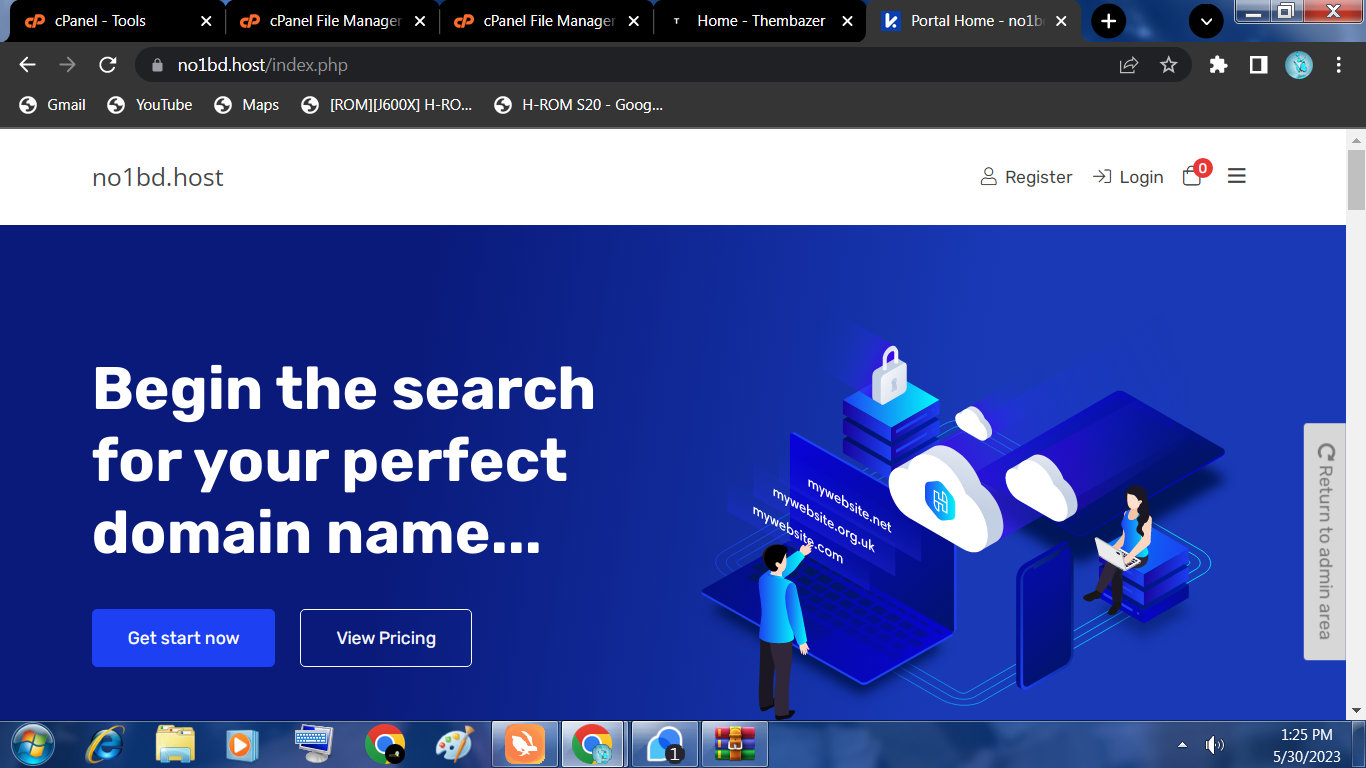This screenshot has height=768, width=1366.
Task: Open the Chrome three-dot menu
Action: point(1339,65)
